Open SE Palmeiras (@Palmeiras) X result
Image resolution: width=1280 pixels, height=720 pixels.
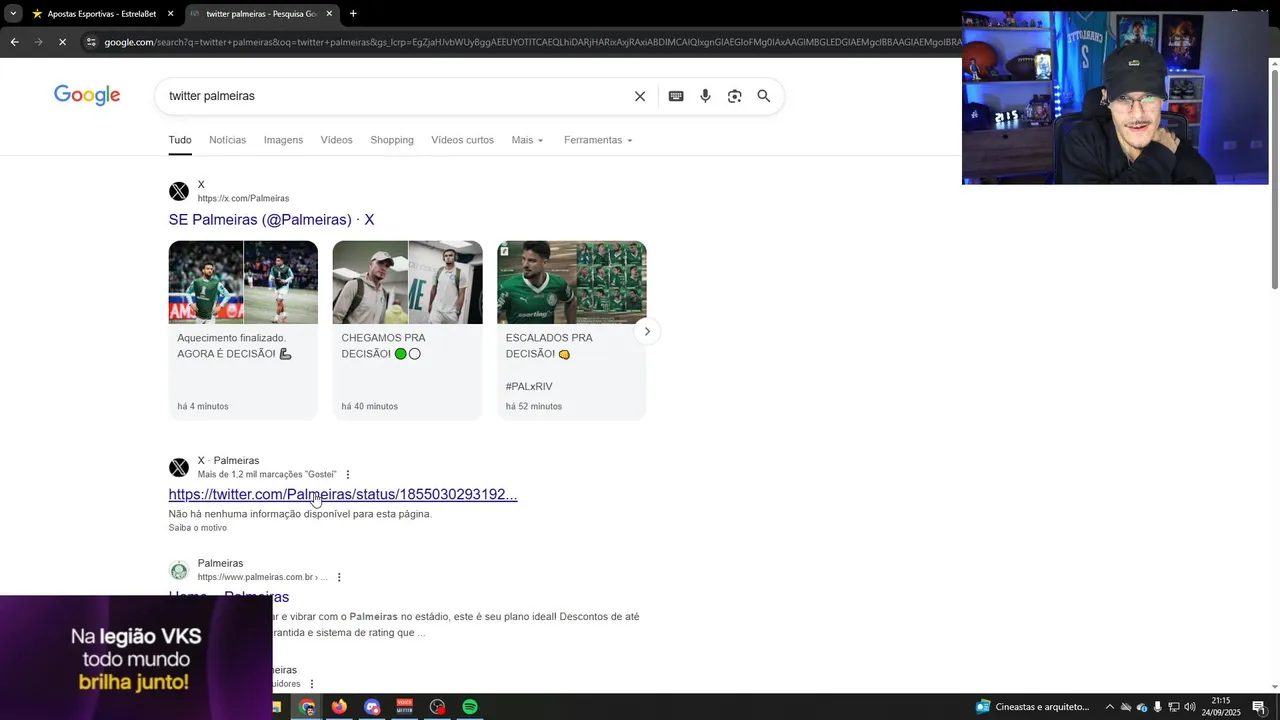click(271, 220)
